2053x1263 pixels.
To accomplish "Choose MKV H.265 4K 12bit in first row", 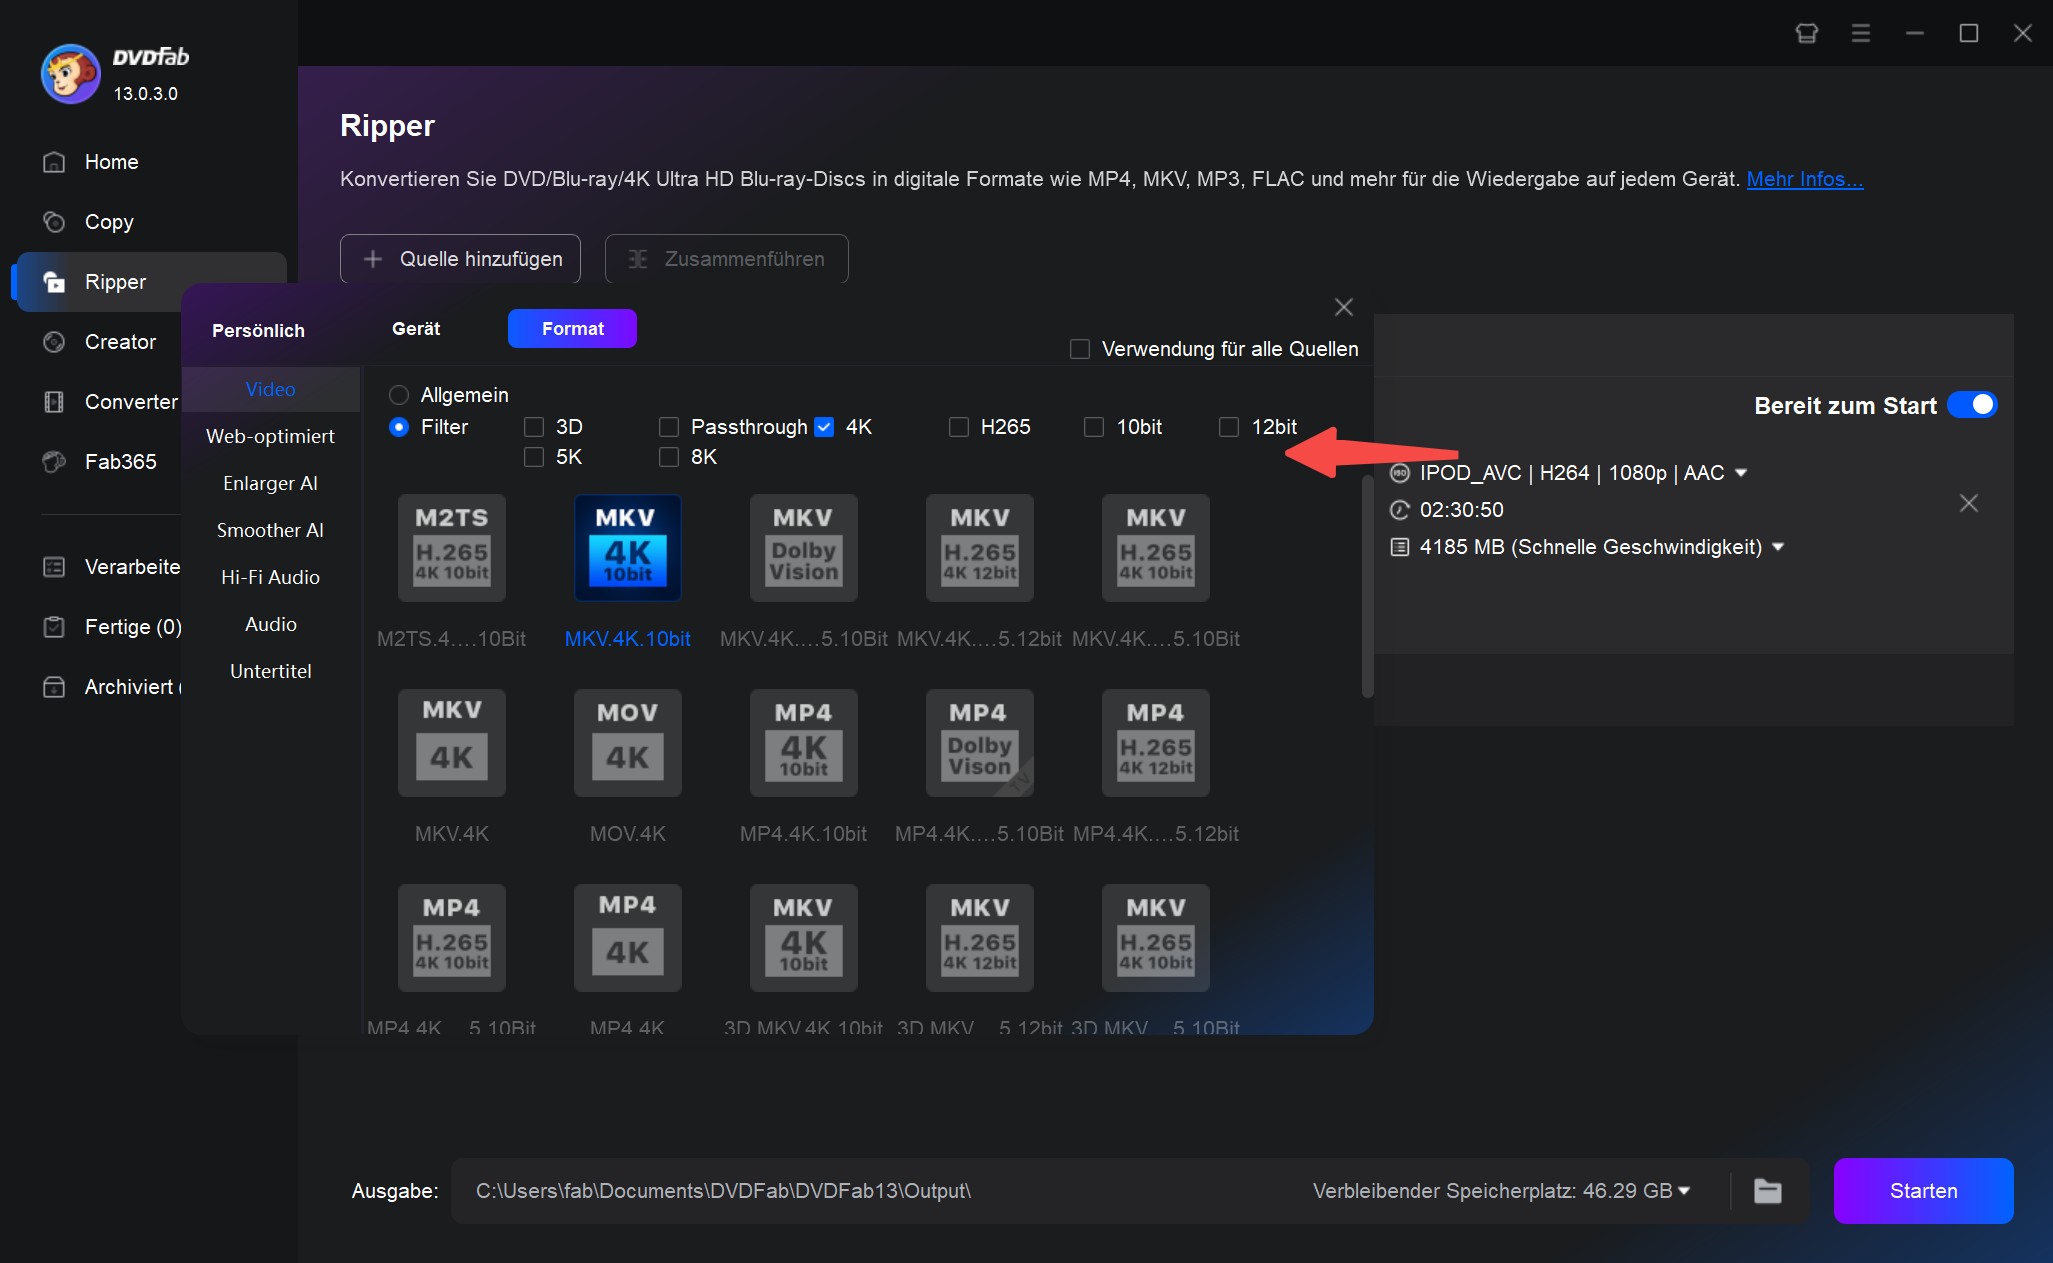I will 980,548.
